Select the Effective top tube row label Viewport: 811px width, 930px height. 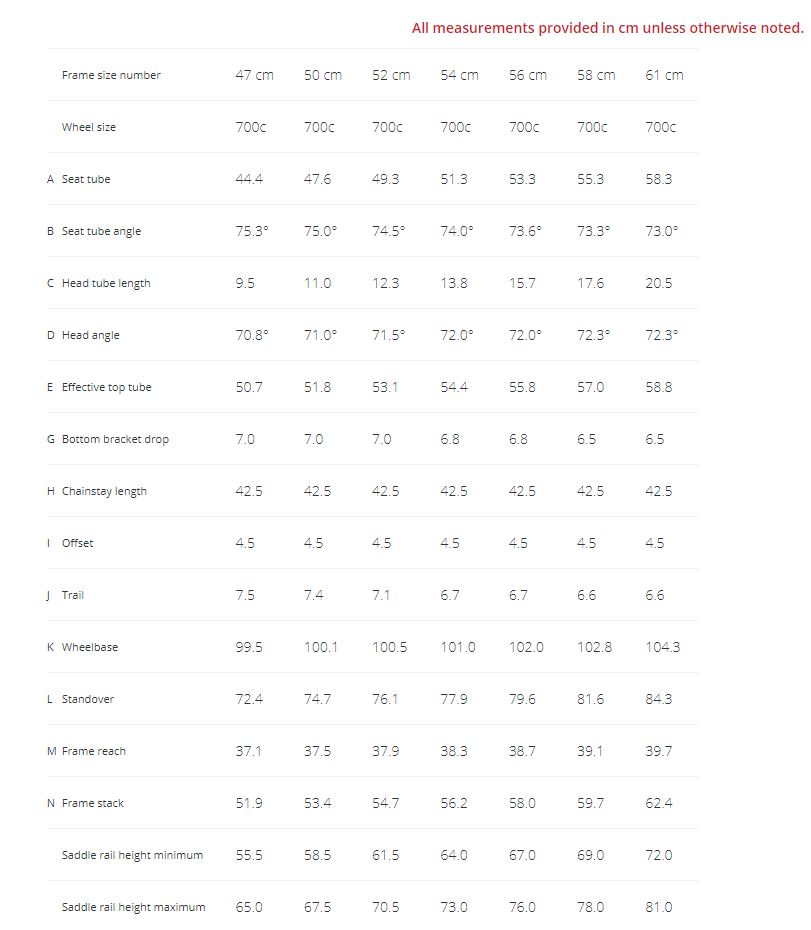pos(106,387)
